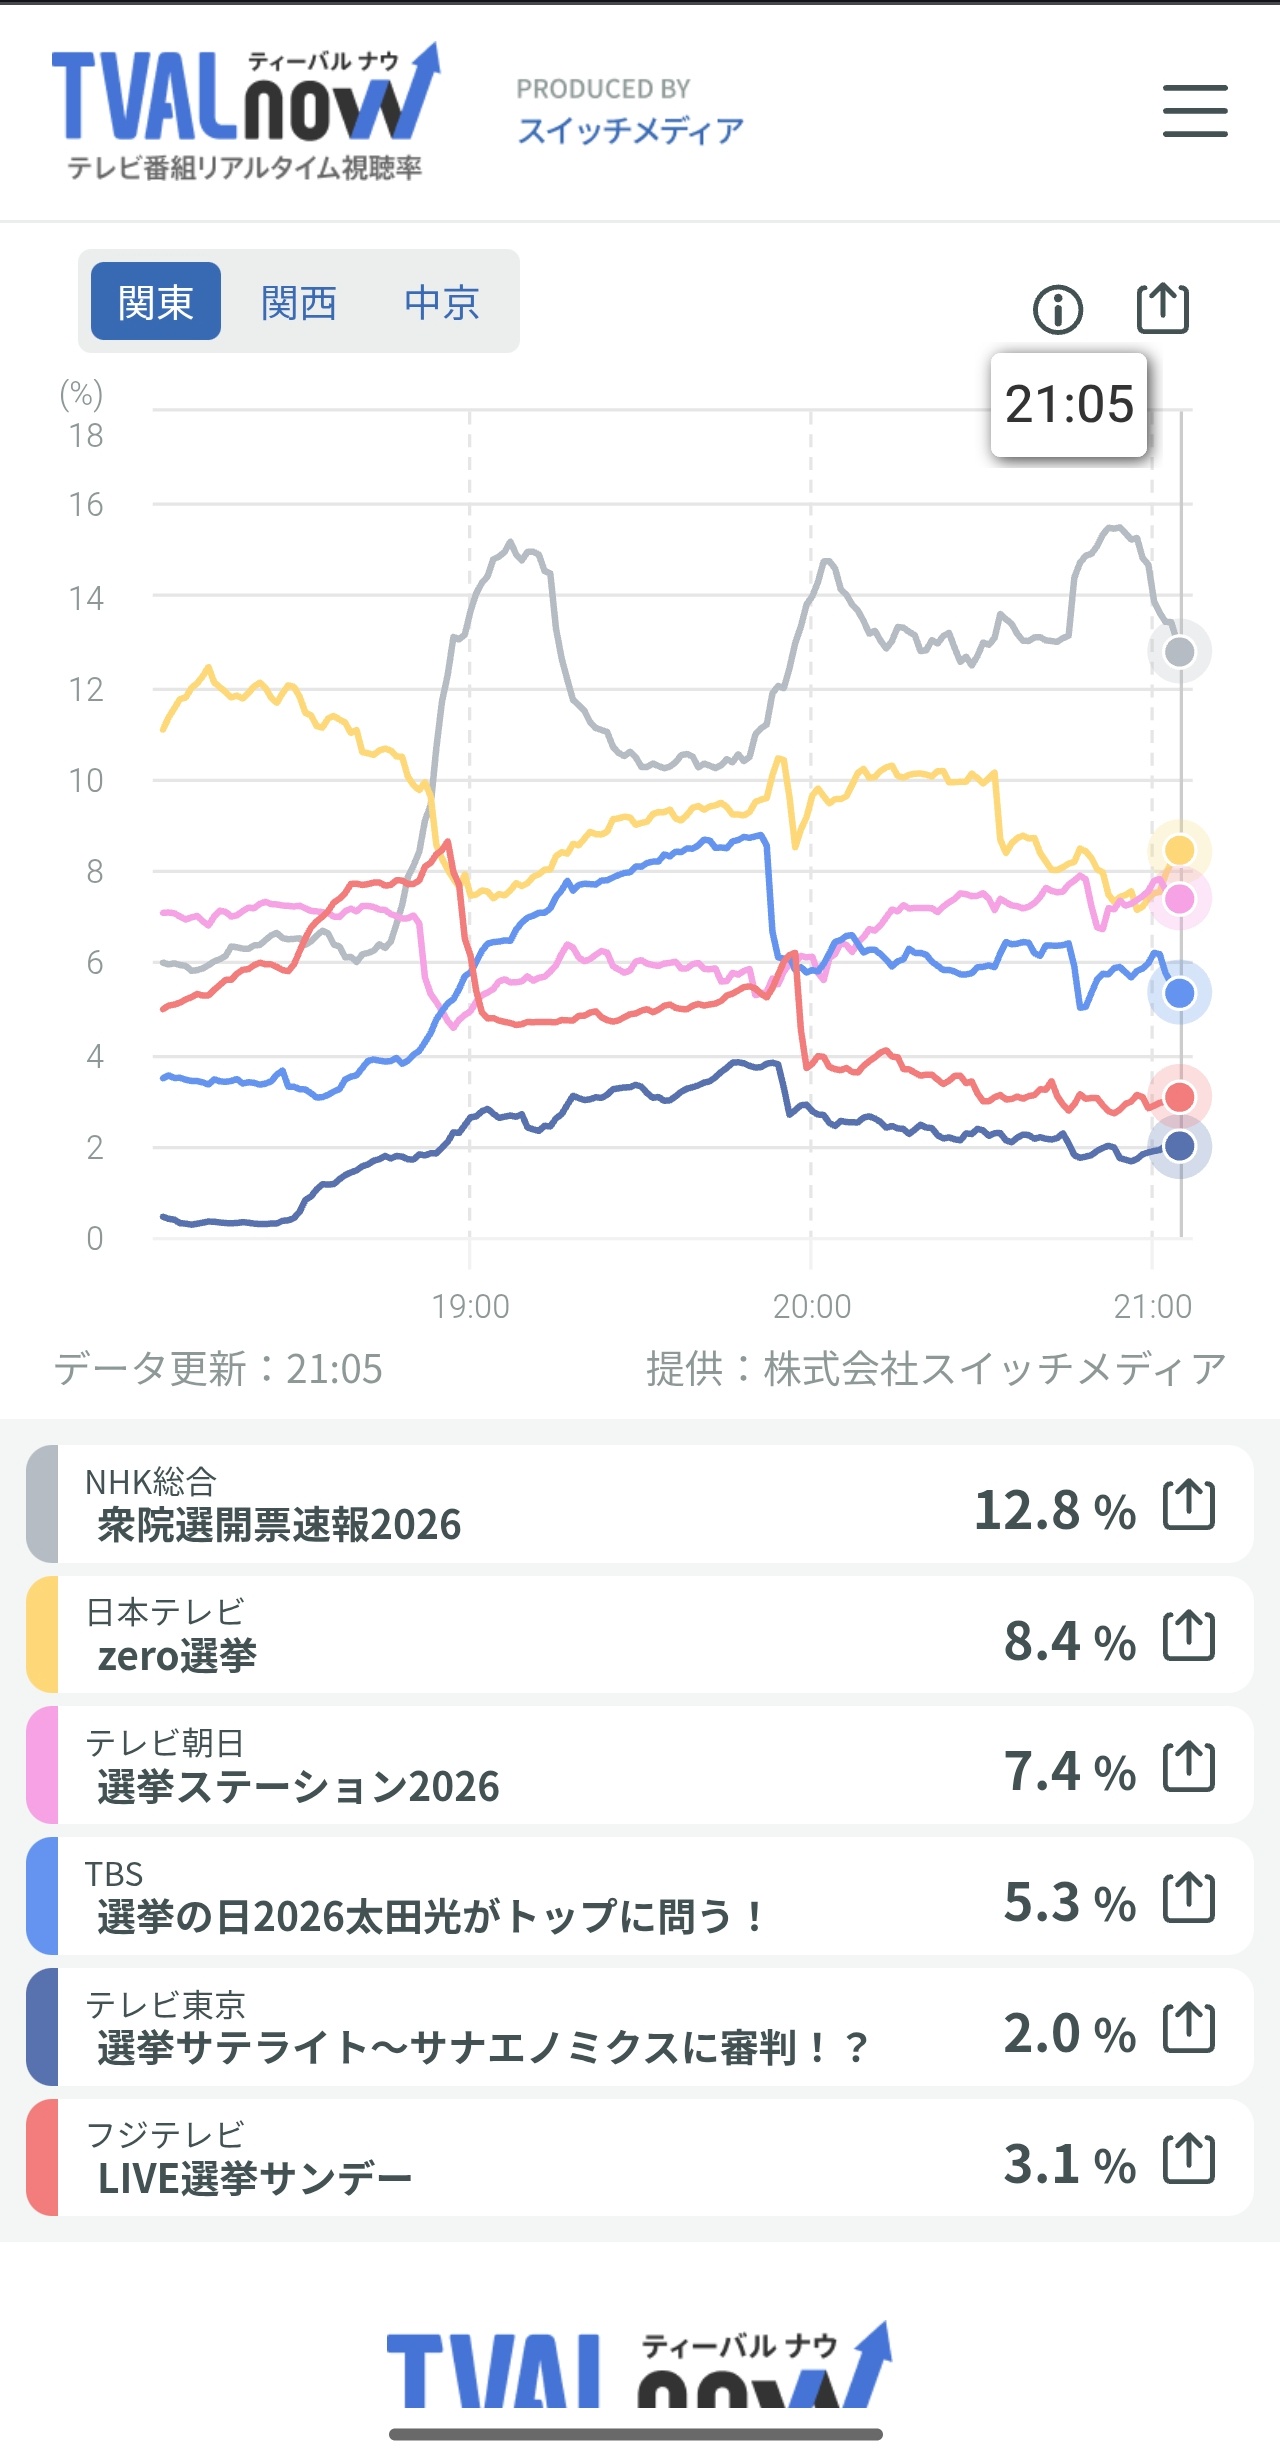Switch to the 関西 region tab
The width and height of the screenshot is (1280, 2460).
298,302
